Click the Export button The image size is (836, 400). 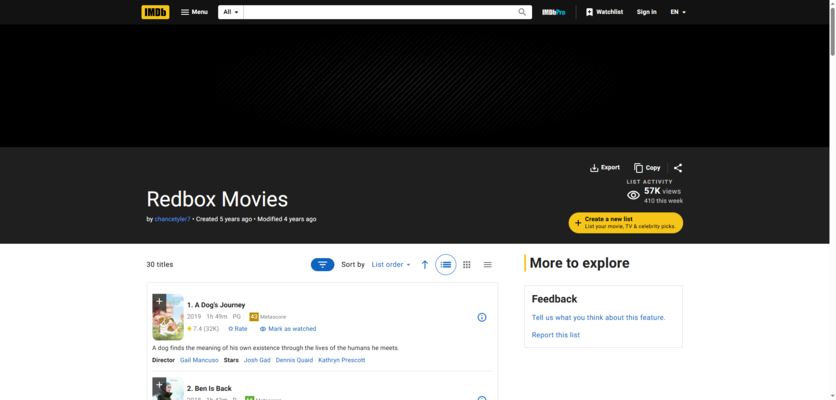tap(605, 168)
